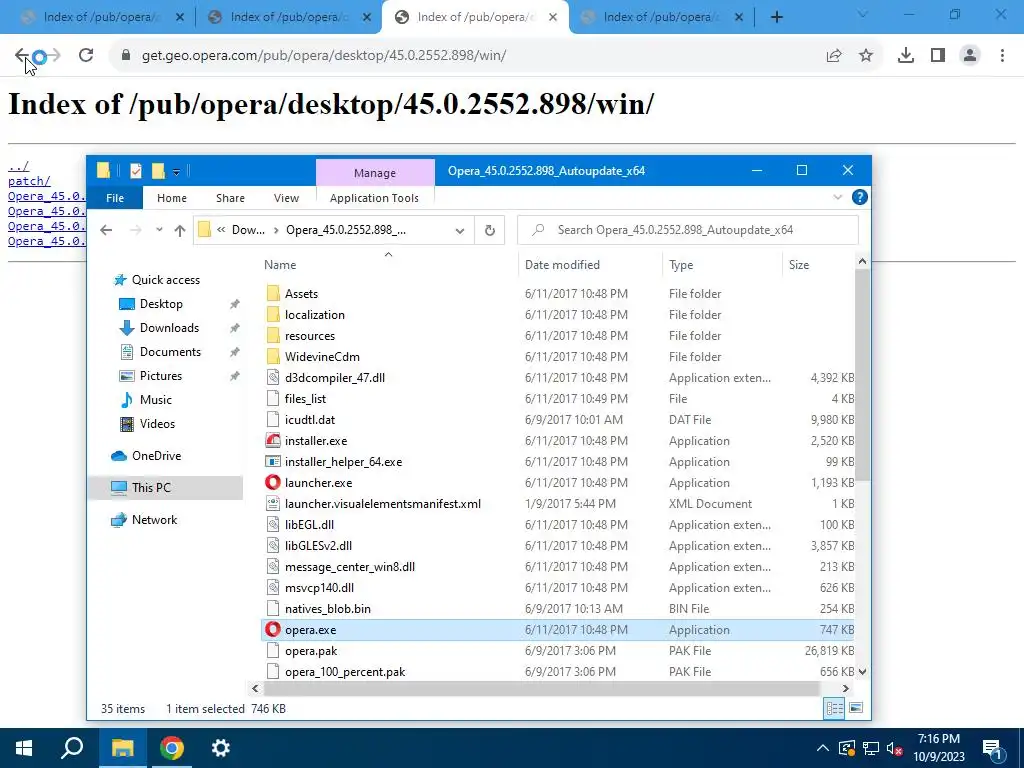Screen dimensions: 1024x768
Task: Click horizontal scrollbar right arrow
Action: point(846,688)
